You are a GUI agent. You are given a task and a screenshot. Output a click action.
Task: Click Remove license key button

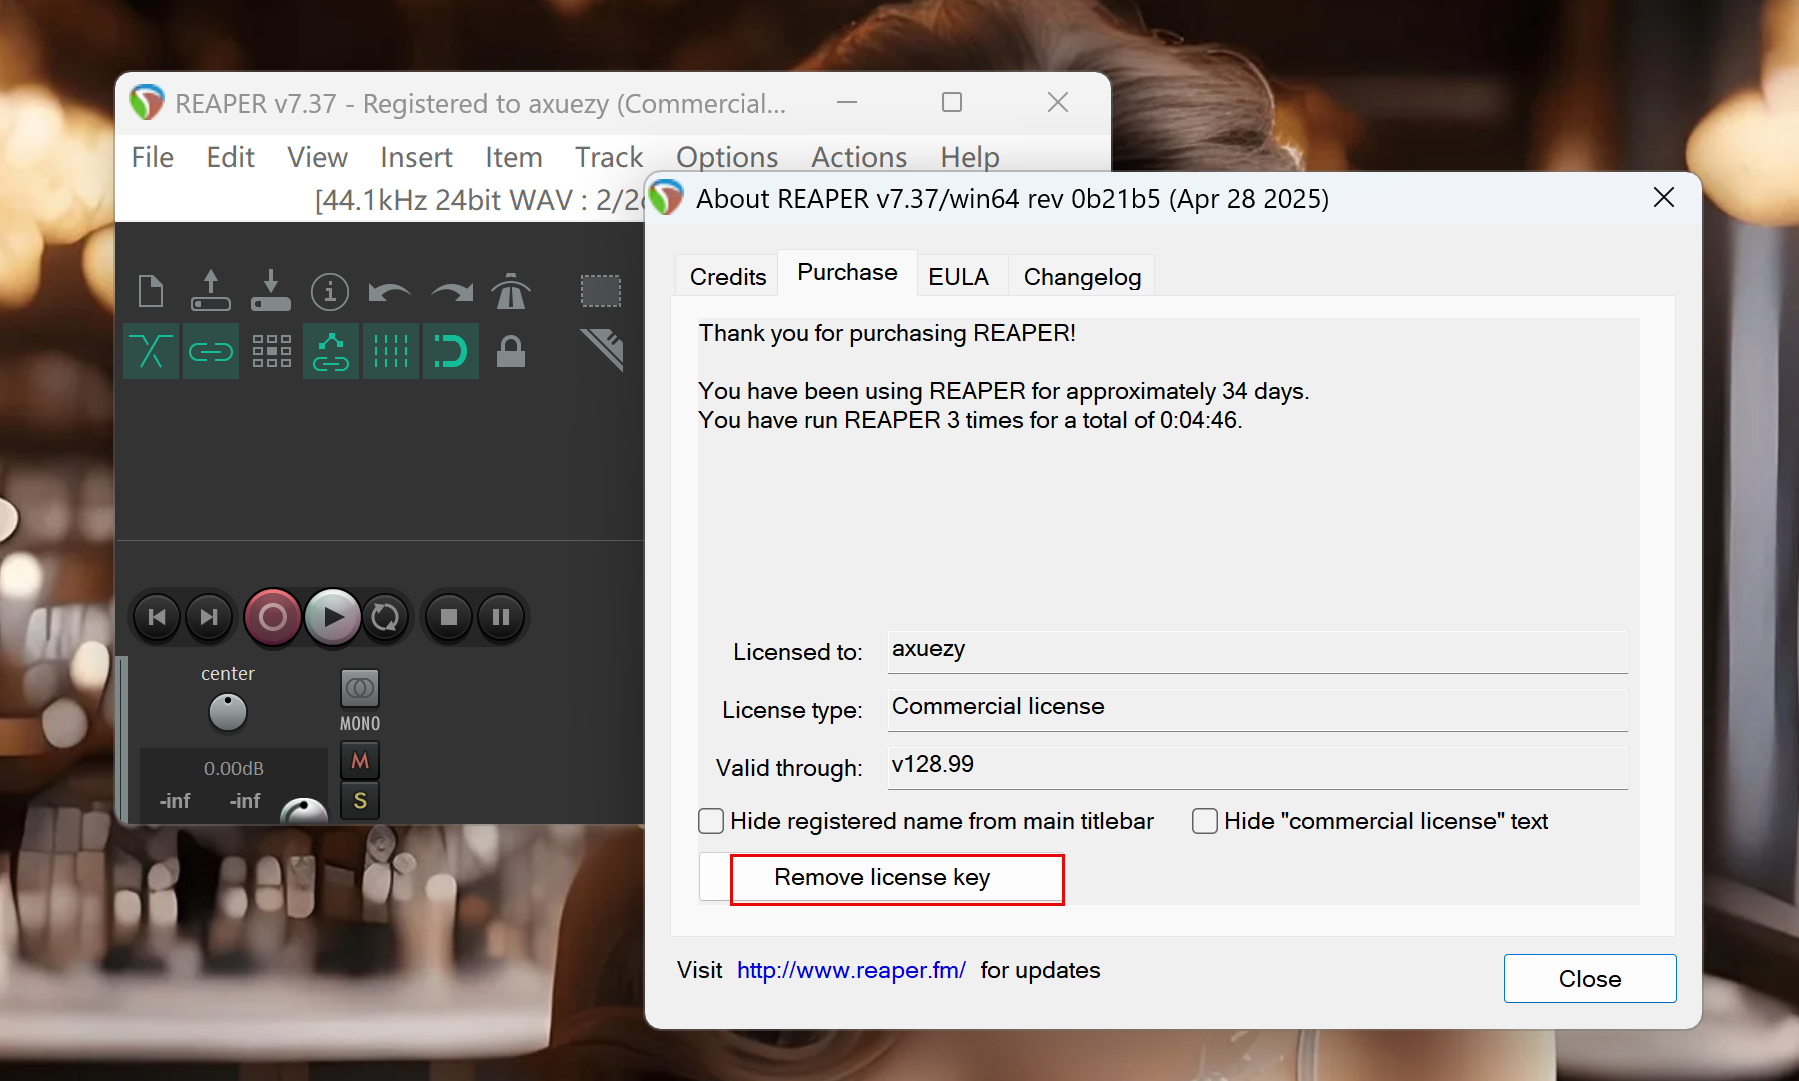882,877
